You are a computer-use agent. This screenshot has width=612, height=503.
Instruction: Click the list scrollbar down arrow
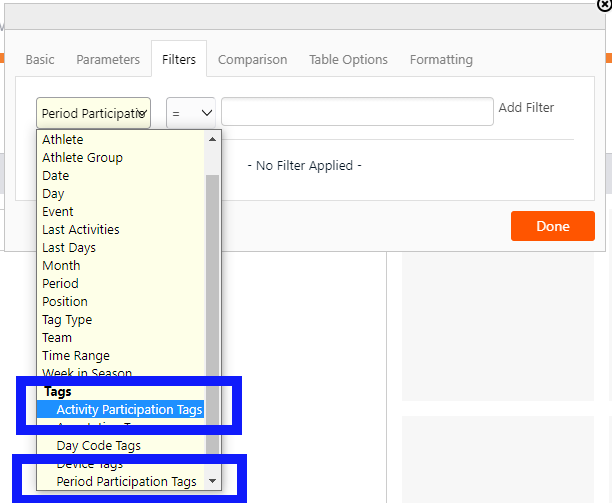(x=212, y=481)
